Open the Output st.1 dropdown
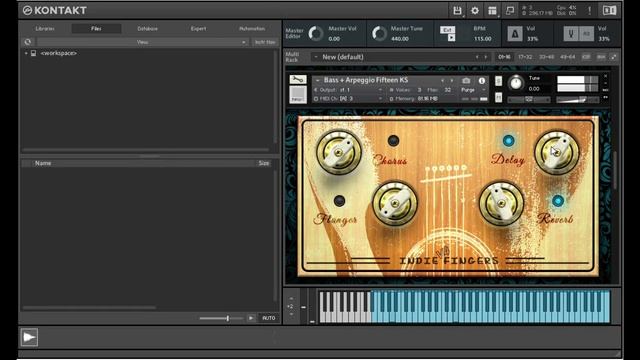Image resolution: width=640 pixels, height=360 pixels. tap(348, 90)
